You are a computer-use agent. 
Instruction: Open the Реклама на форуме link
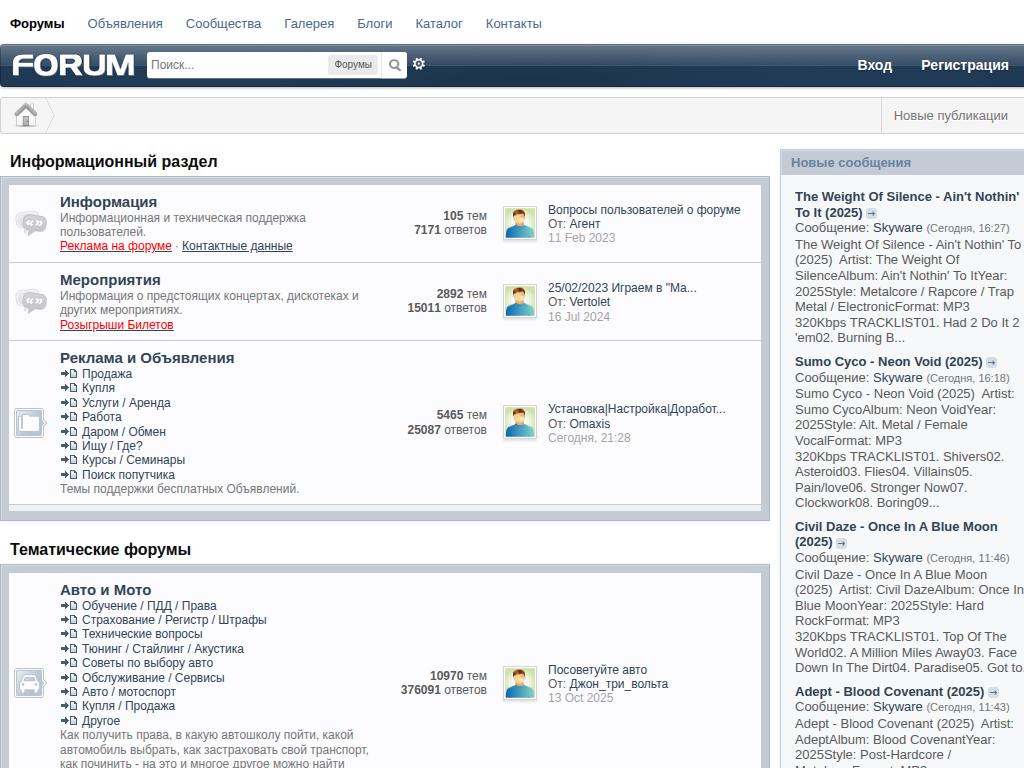pos(116,246)
